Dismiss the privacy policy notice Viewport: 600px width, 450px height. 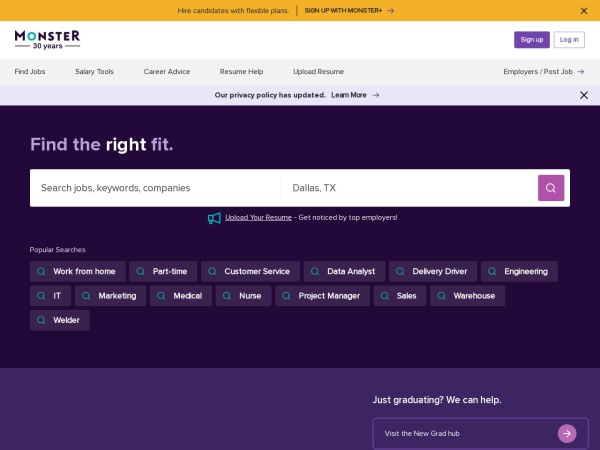click(584, 95)
